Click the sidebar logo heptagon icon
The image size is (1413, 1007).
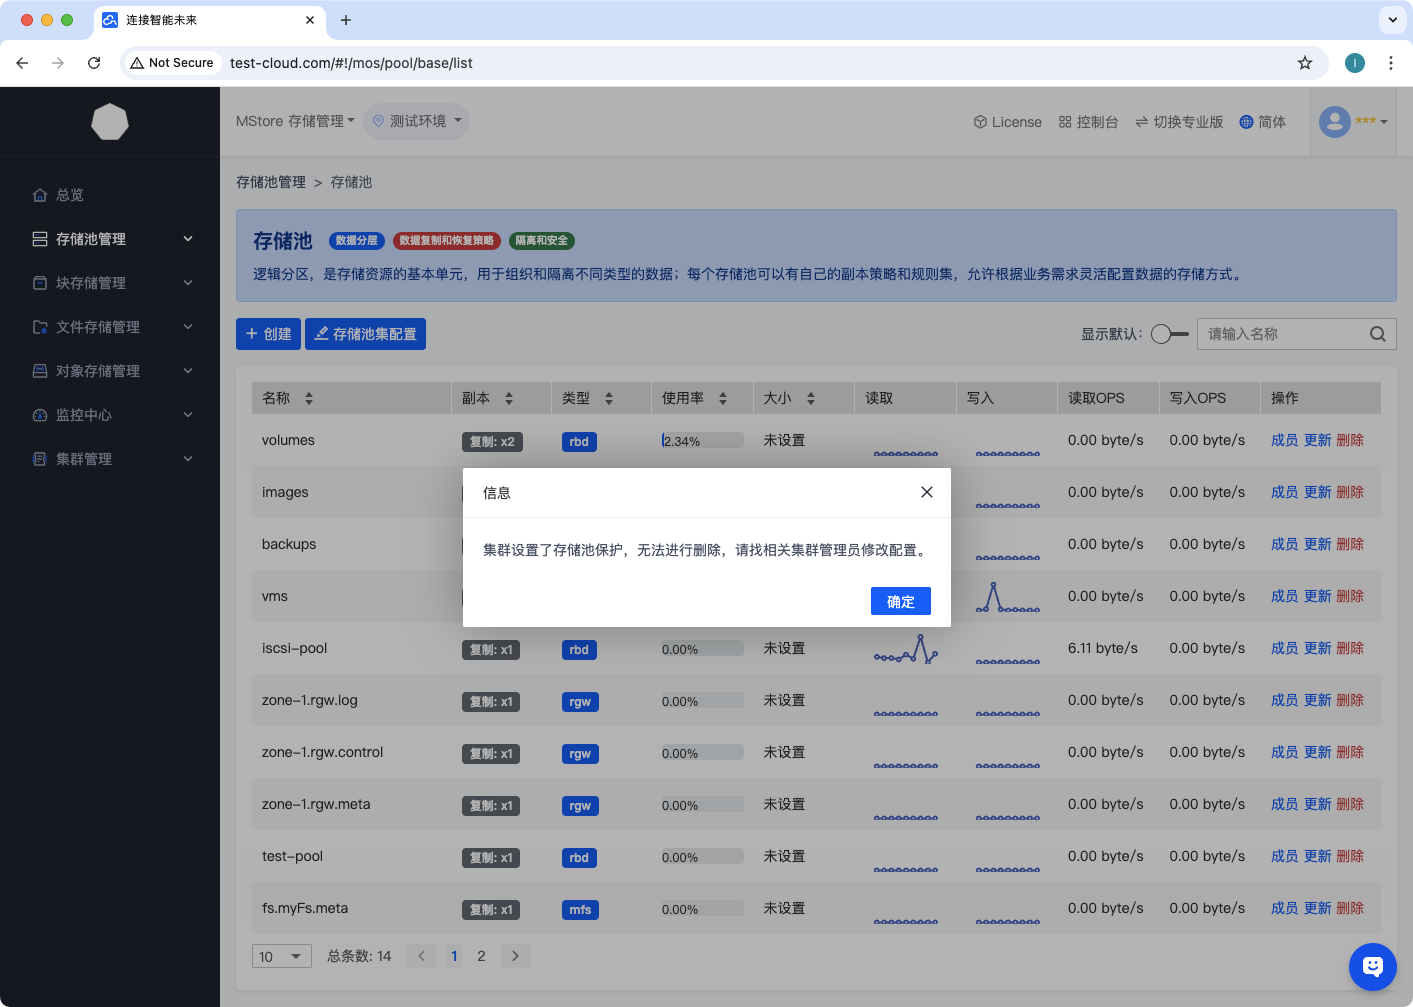[110, 122]
